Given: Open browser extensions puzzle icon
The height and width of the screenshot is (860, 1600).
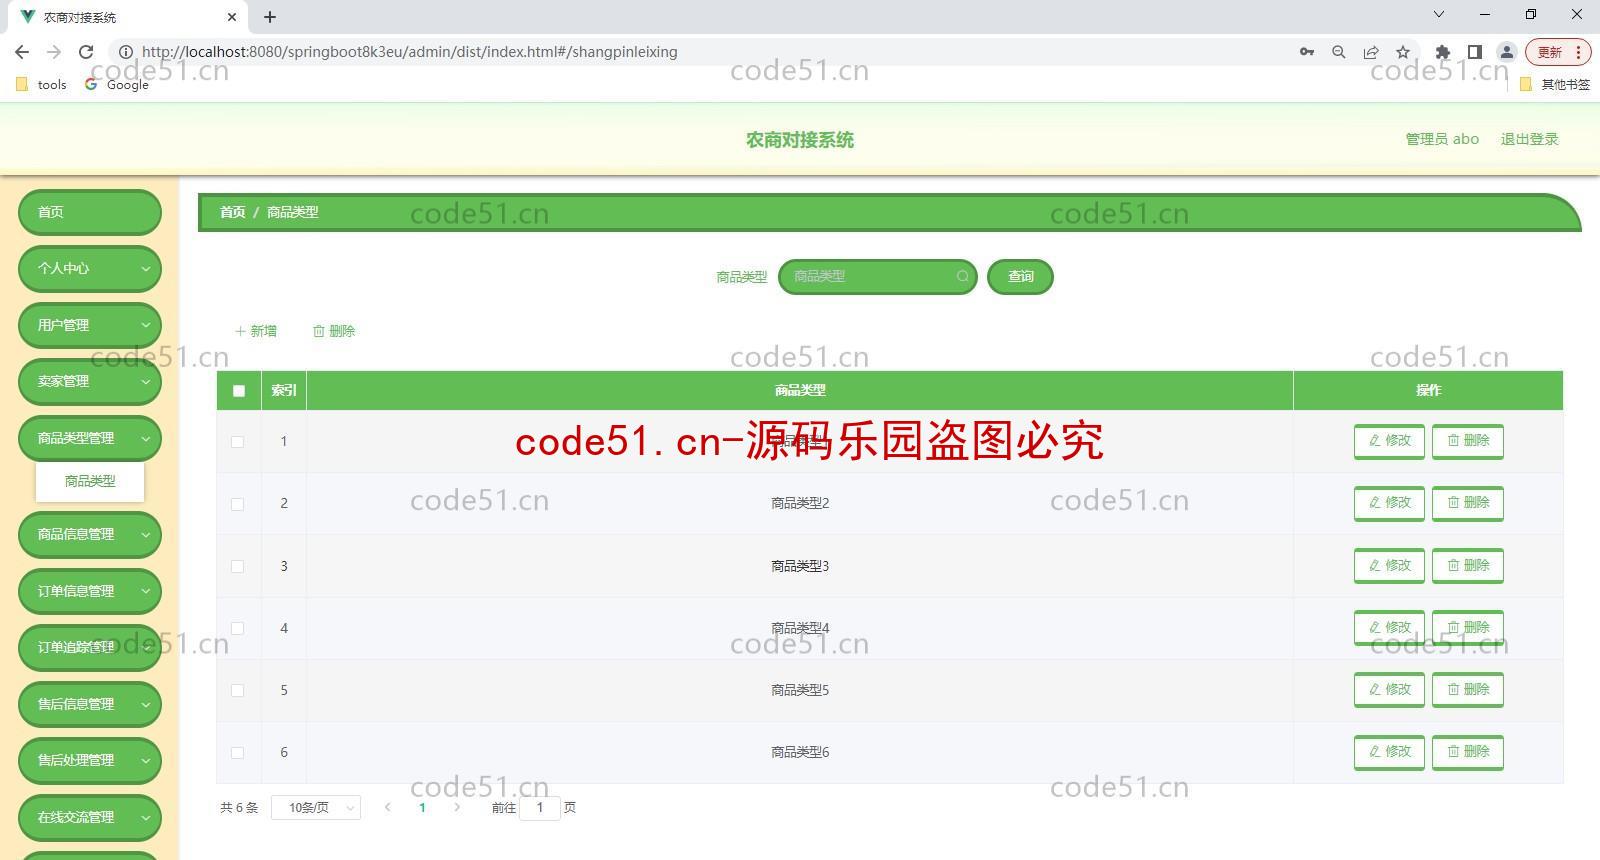Looking at the screenshot, I should pyautogui.click(x=1442, y=52).
